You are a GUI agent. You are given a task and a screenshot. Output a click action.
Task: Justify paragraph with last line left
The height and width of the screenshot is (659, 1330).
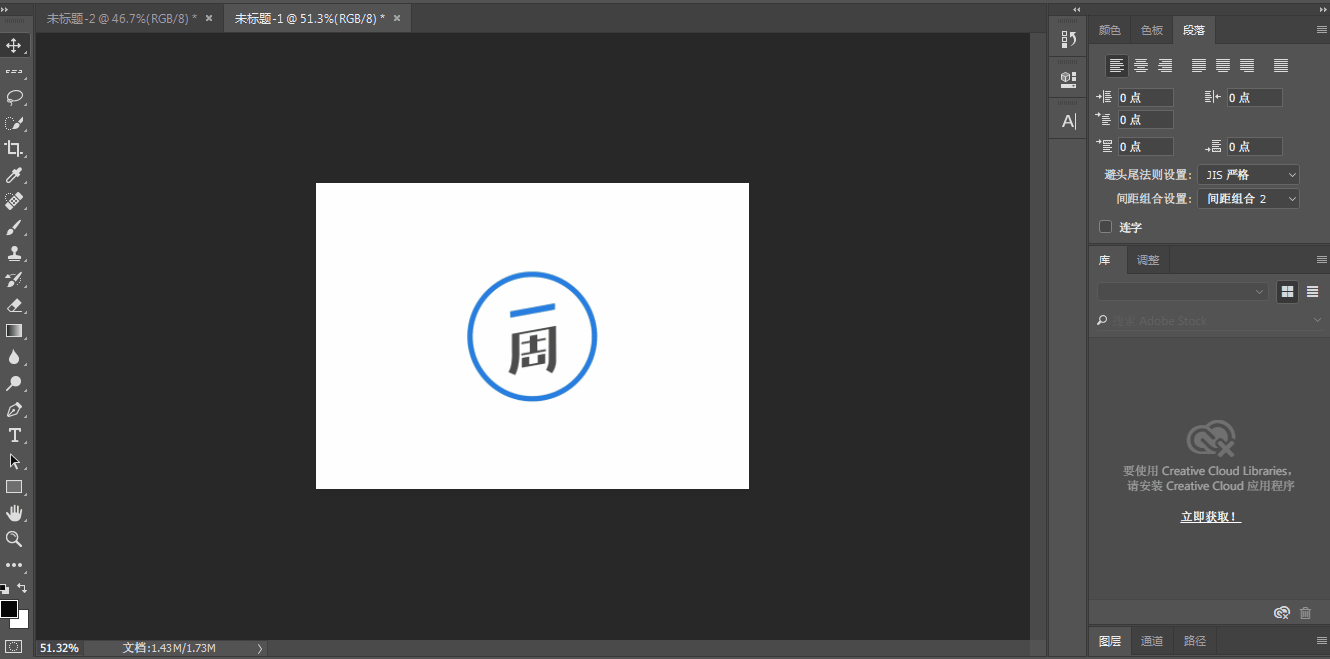coord(1199,66)
